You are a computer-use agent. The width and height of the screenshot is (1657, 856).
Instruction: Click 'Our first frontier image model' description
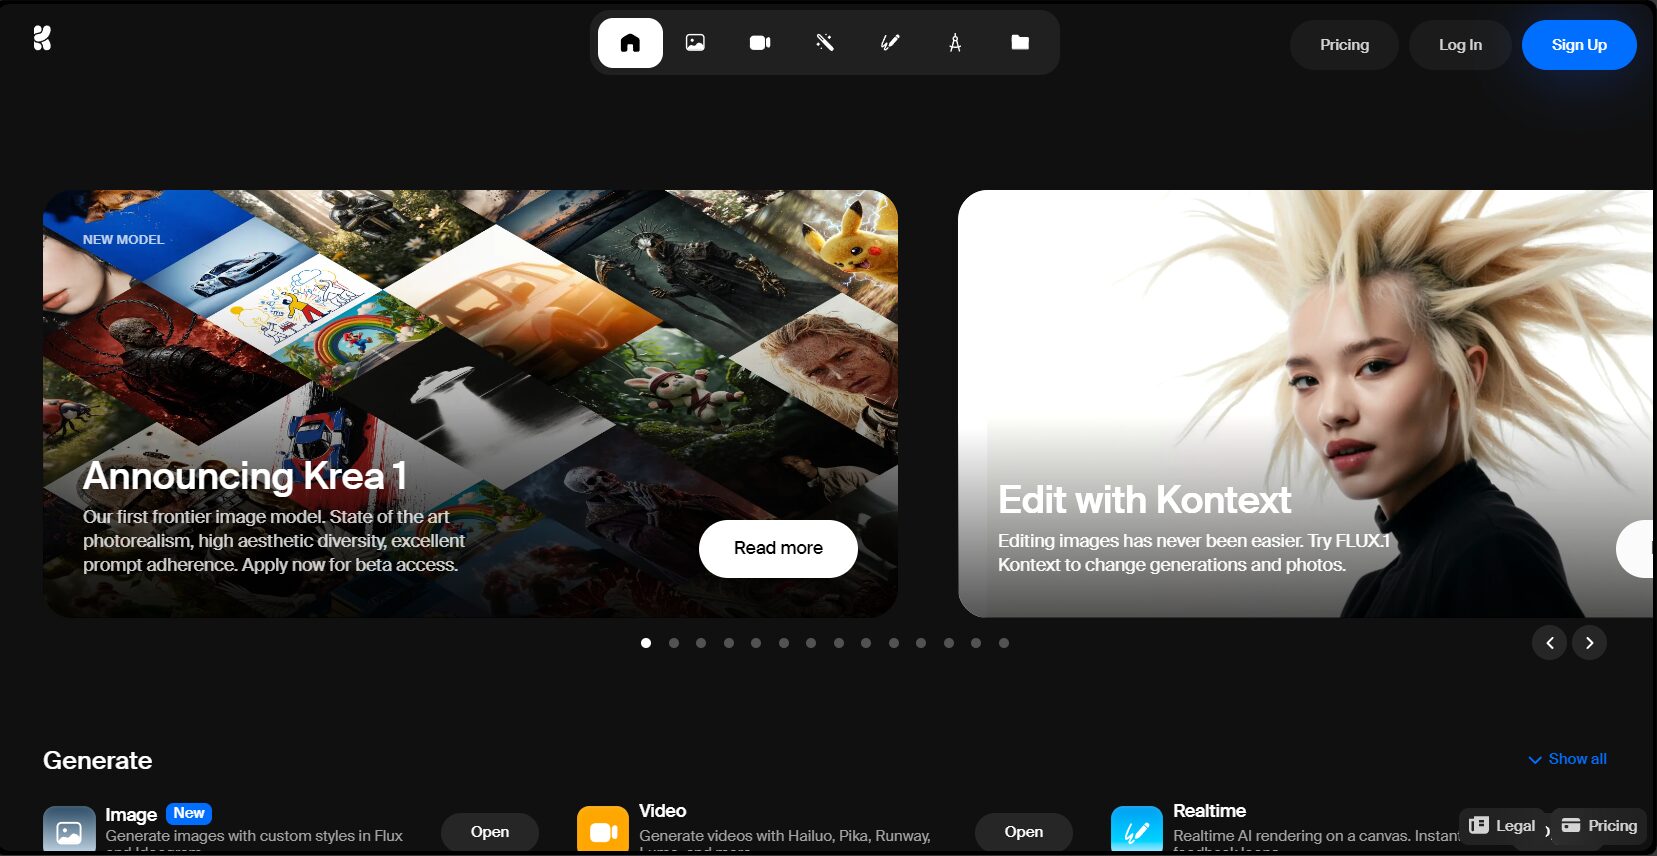click(274, 541)
